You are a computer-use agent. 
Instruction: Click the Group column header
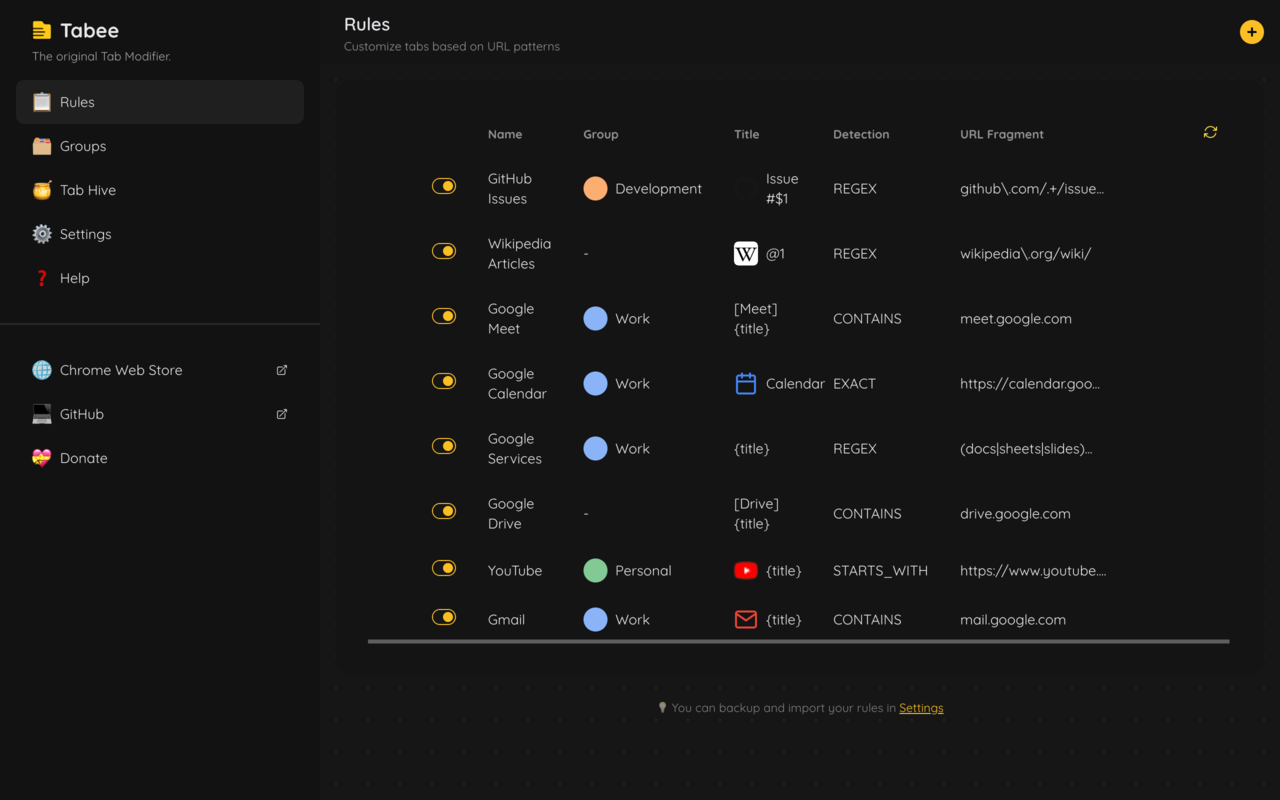tap(601, 134)
